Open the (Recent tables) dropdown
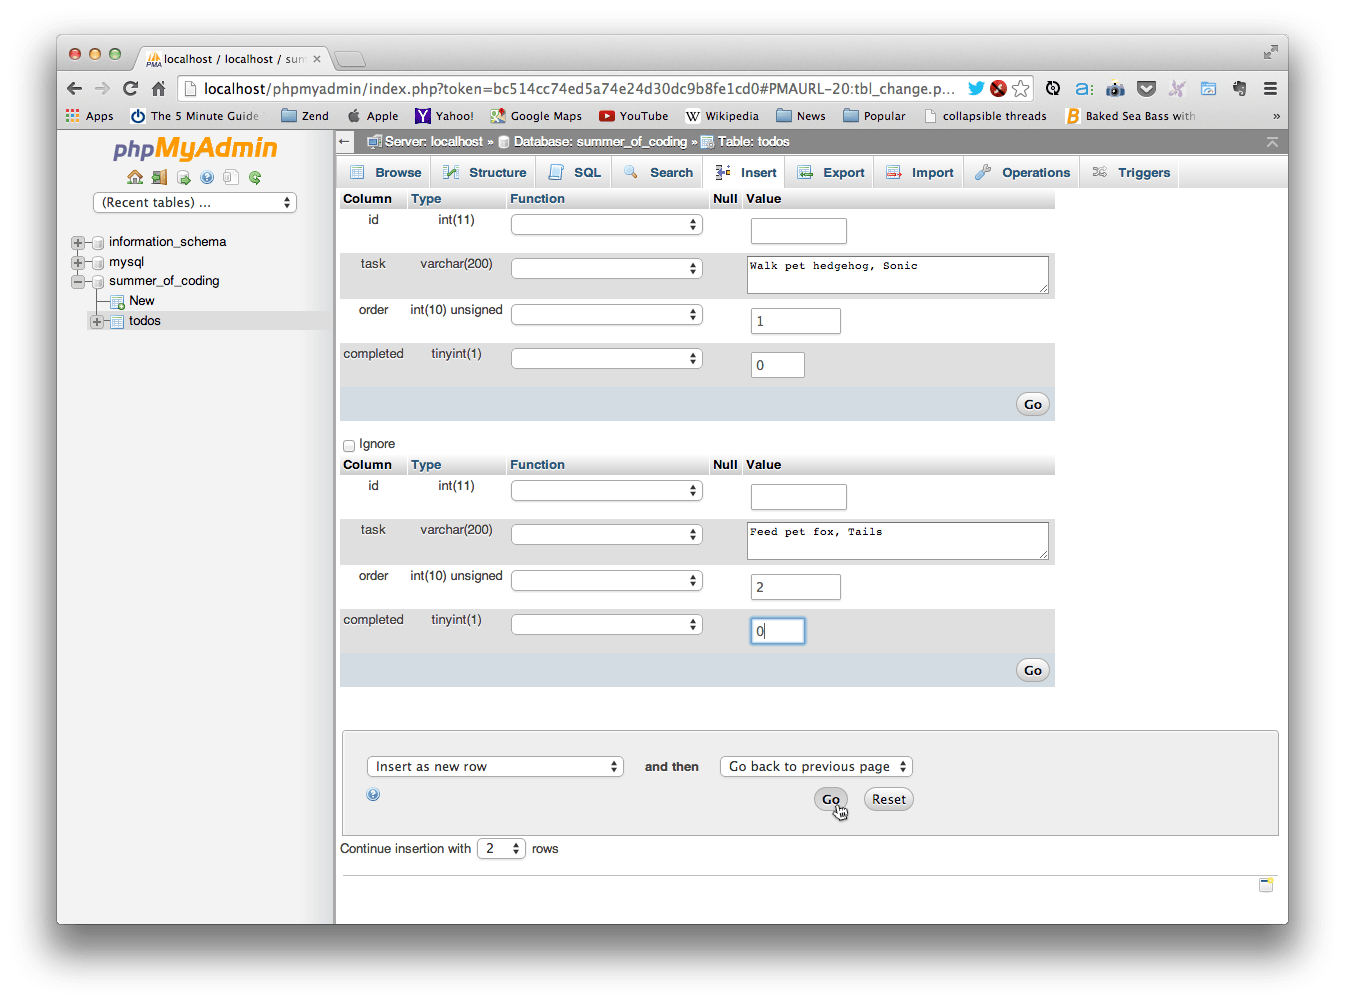The width and height of the screenshot is (1345, 1003). pyautogui.click(x=194, y=202)
